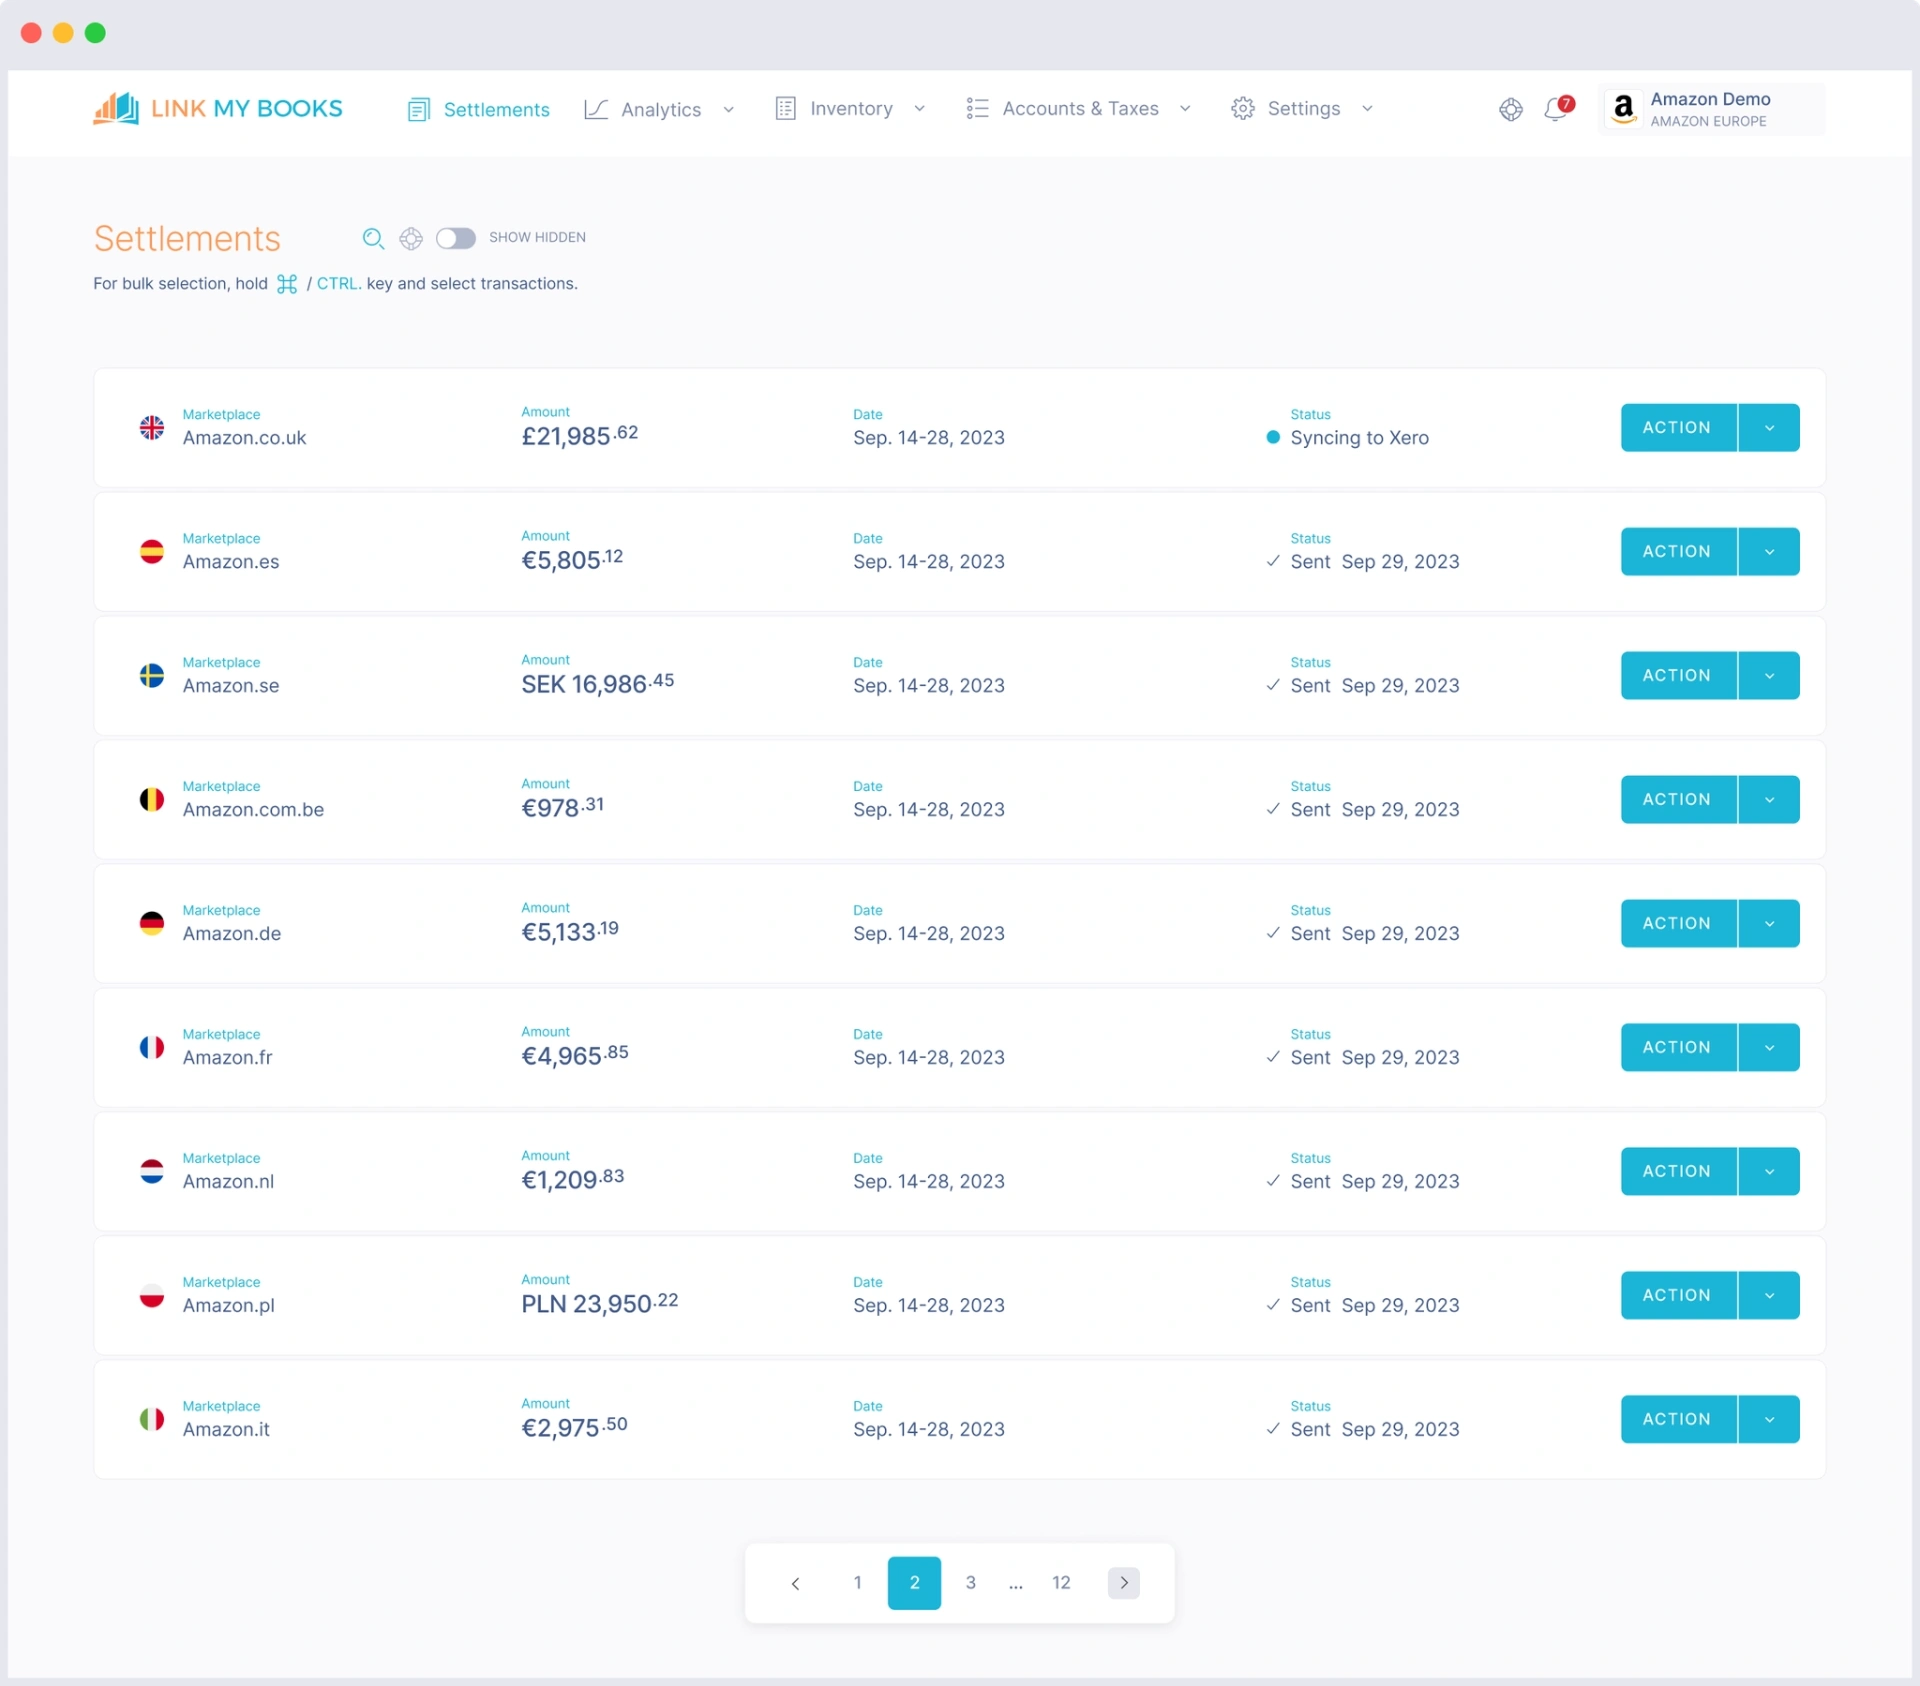The image size is (1920, 1686).
Task: Click the Germany flag for Amazon.de
Action: click(x=152, y=924)
